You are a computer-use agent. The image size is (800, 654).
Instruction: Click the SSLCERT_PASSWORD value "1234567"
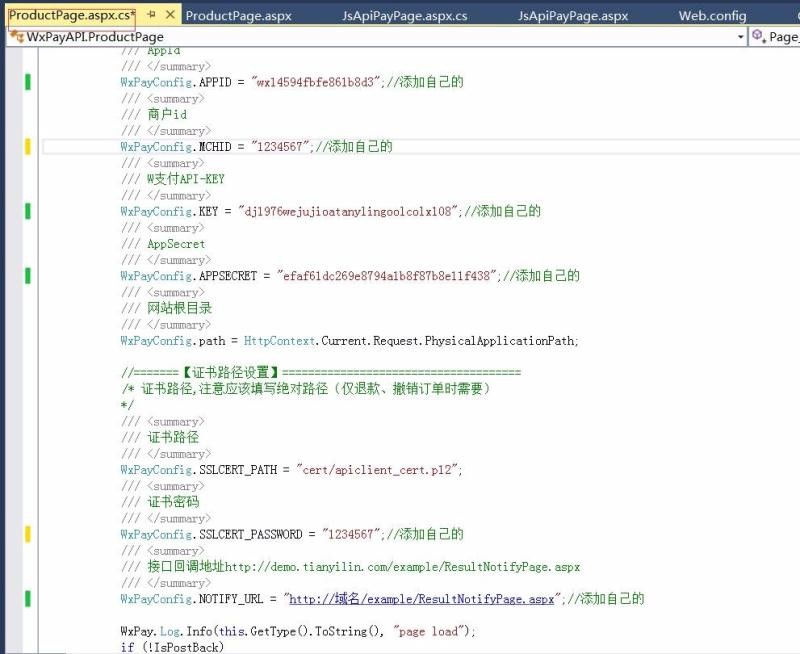coord(351,535)
